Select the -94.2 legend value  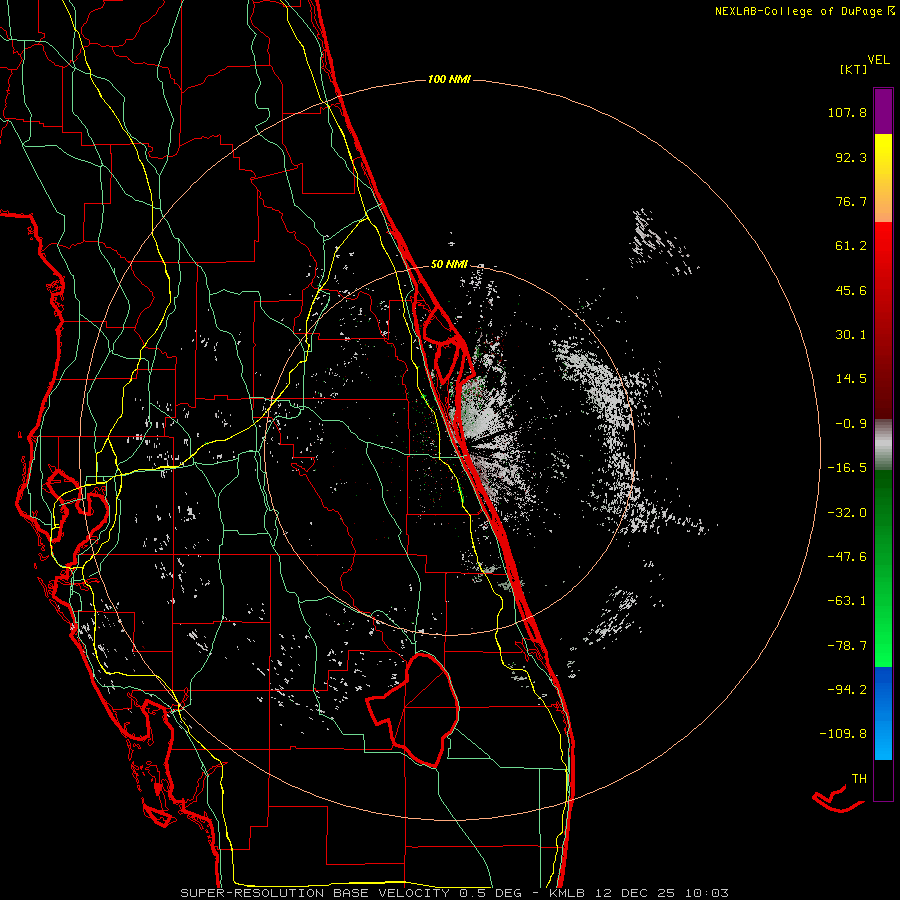tap(847, 689)
